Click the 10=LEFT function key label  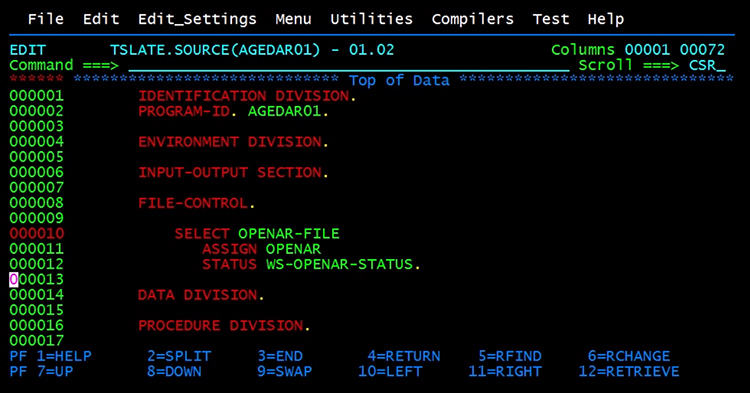pyautogui.click(x=390, y=371)
